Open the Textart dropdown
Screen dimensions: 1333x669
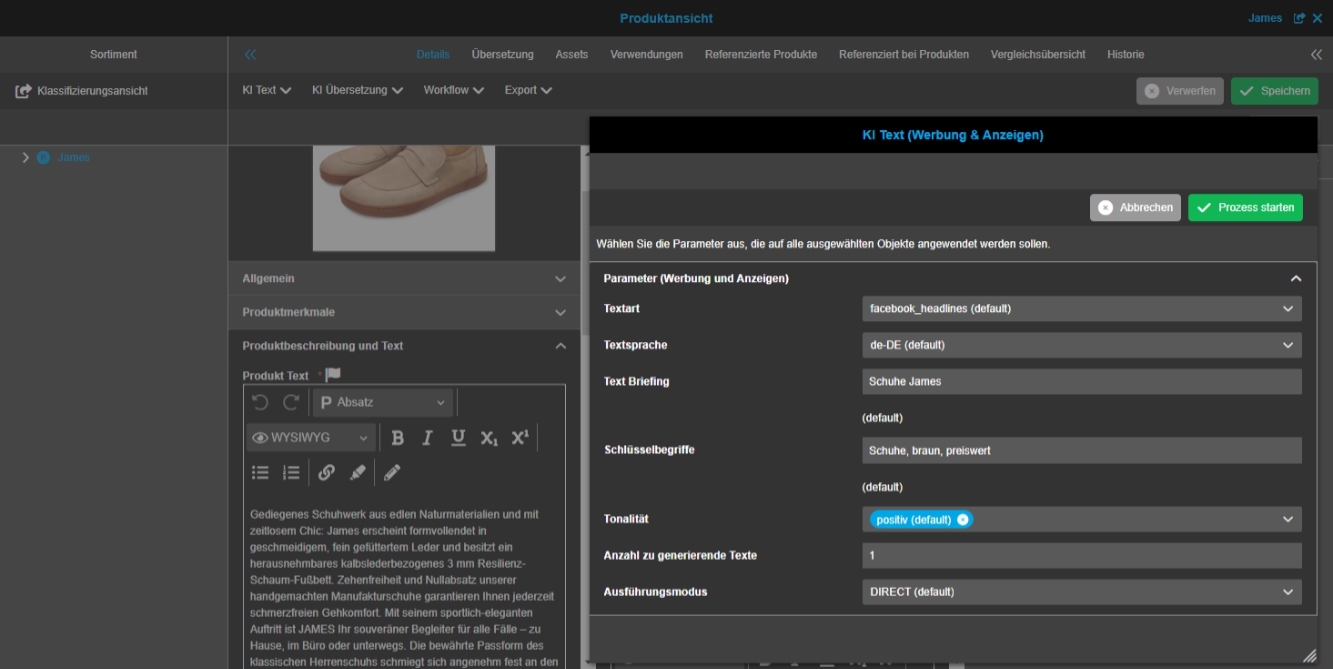pyautogui.click(x=1081, y=309)
